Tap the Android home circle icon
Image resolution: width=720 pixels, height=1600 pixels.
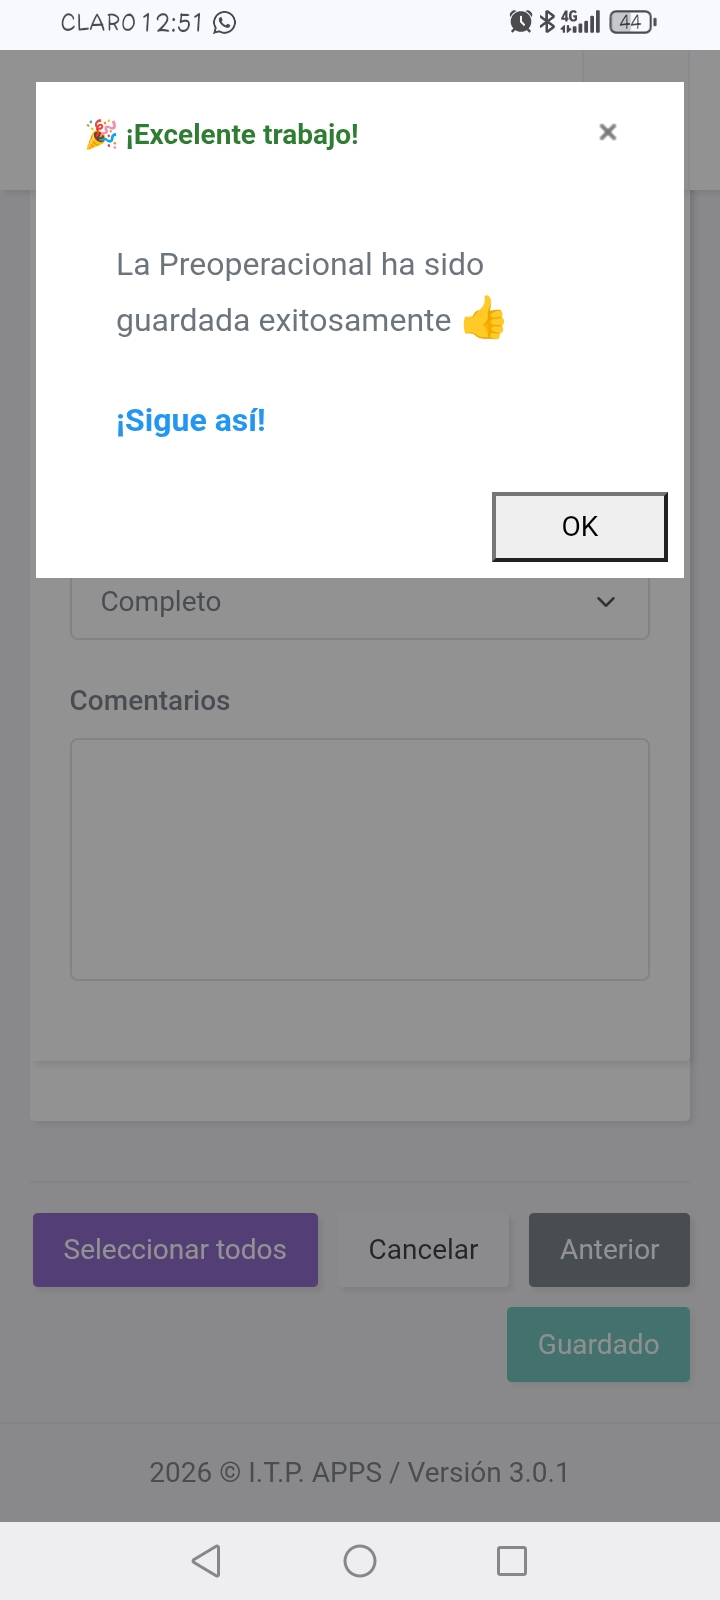pos(360,1561)
